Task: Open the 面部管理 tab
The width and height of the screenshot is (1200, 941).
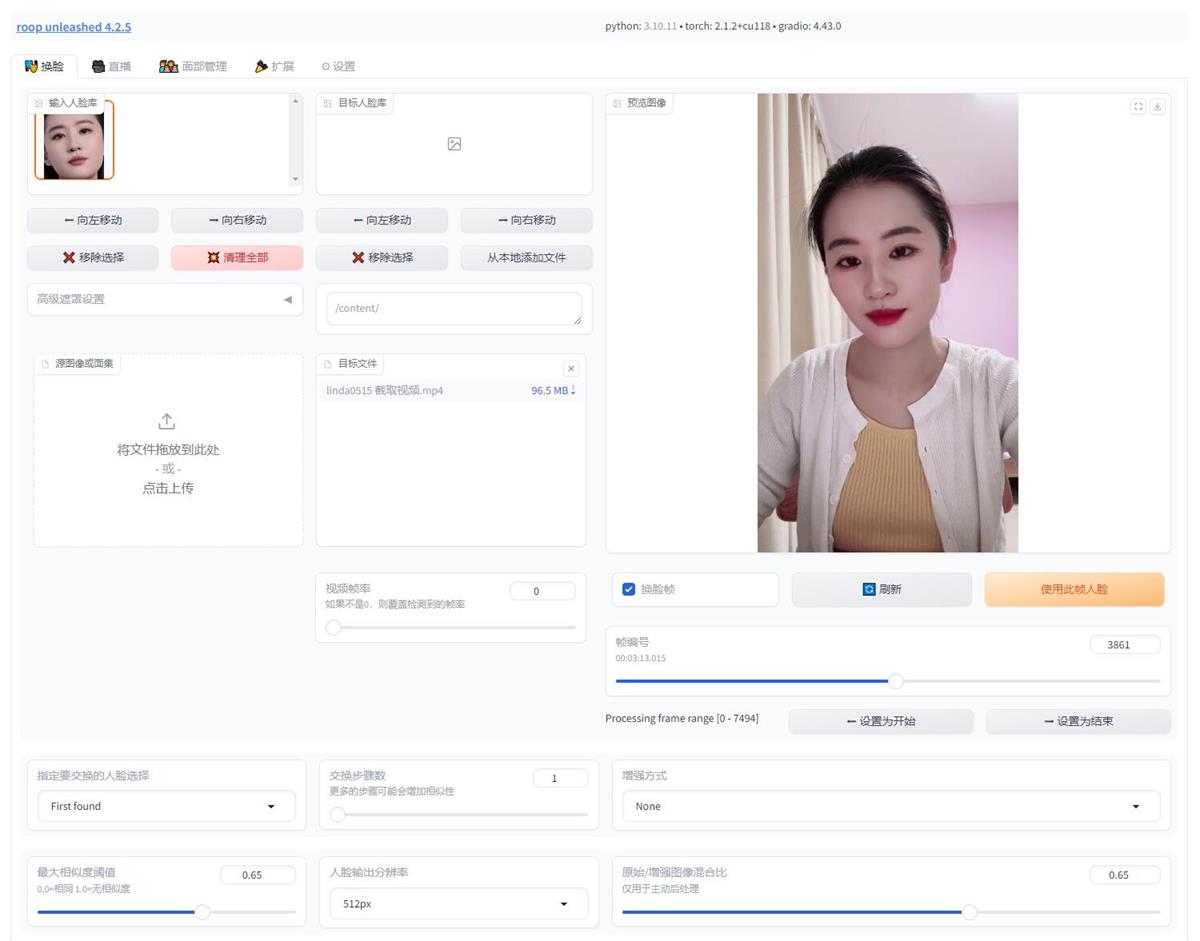Action: [x=193, y=66]
